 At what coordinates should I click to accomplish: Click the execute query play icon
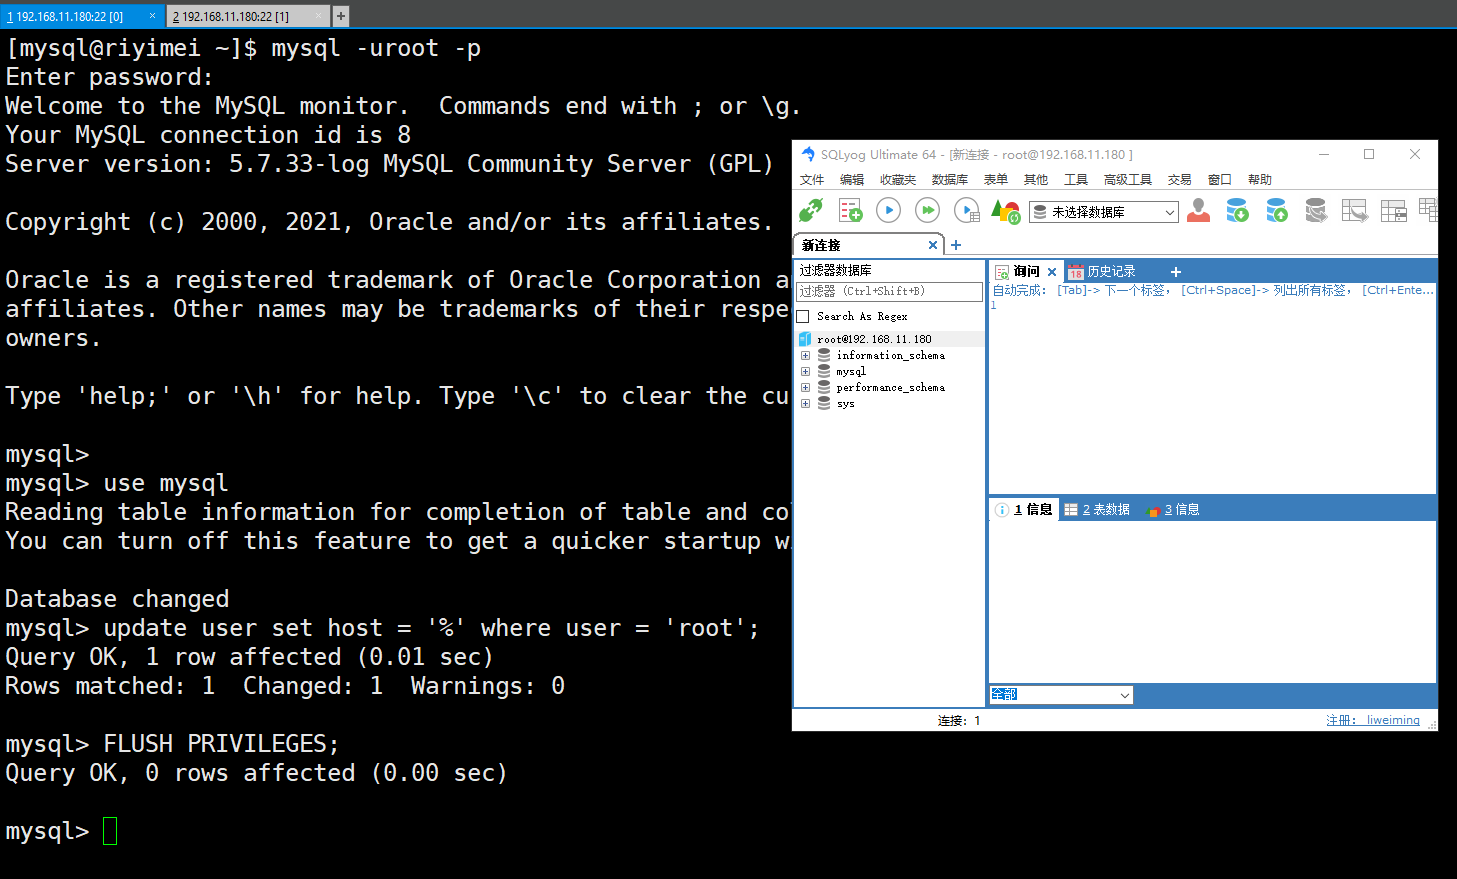[888, 210]
